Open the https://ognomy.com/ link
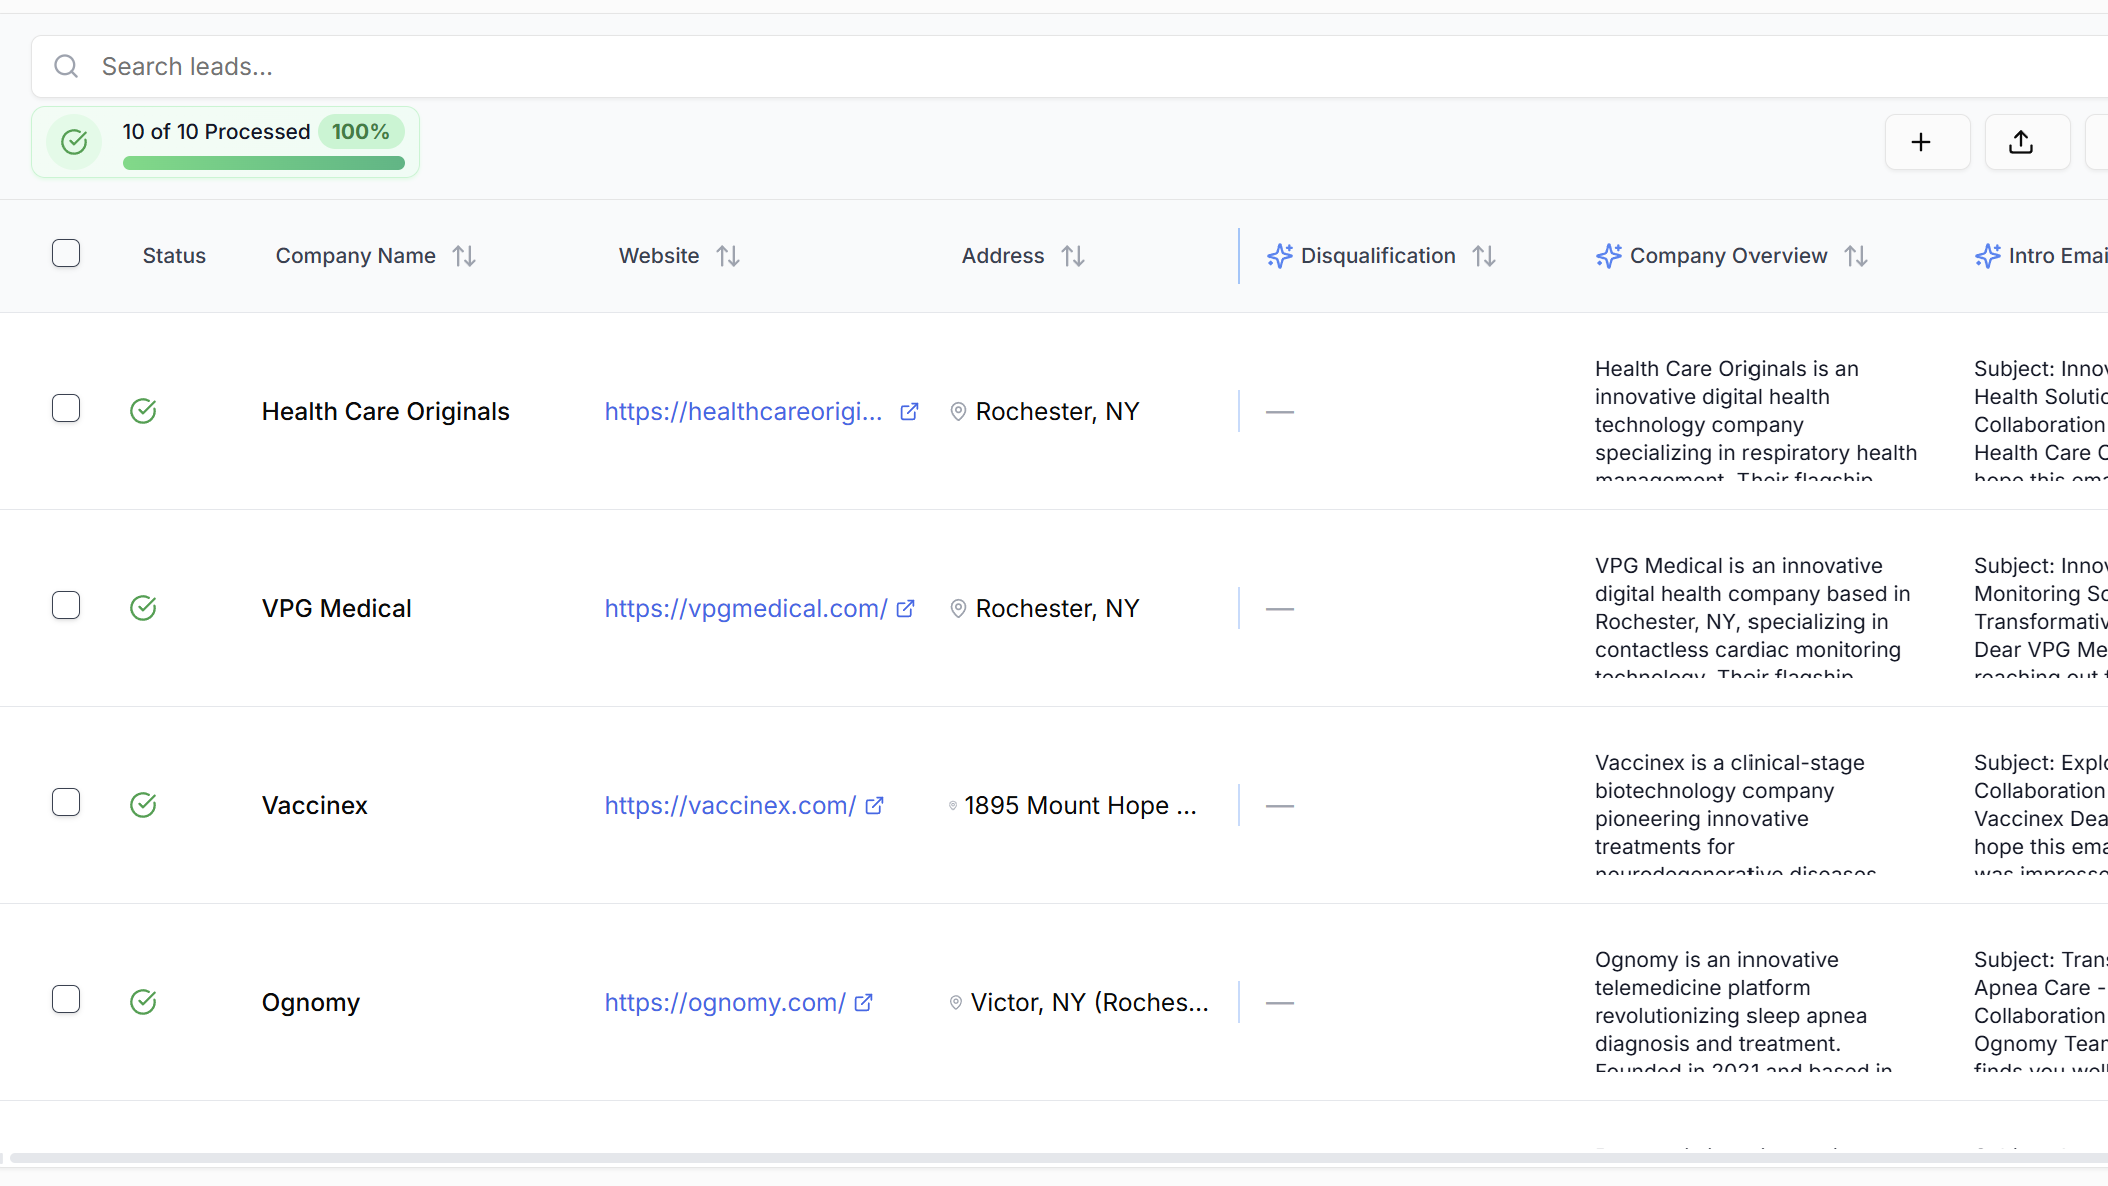This screenshot has width=2108, height=1186. pos(725,1002)
